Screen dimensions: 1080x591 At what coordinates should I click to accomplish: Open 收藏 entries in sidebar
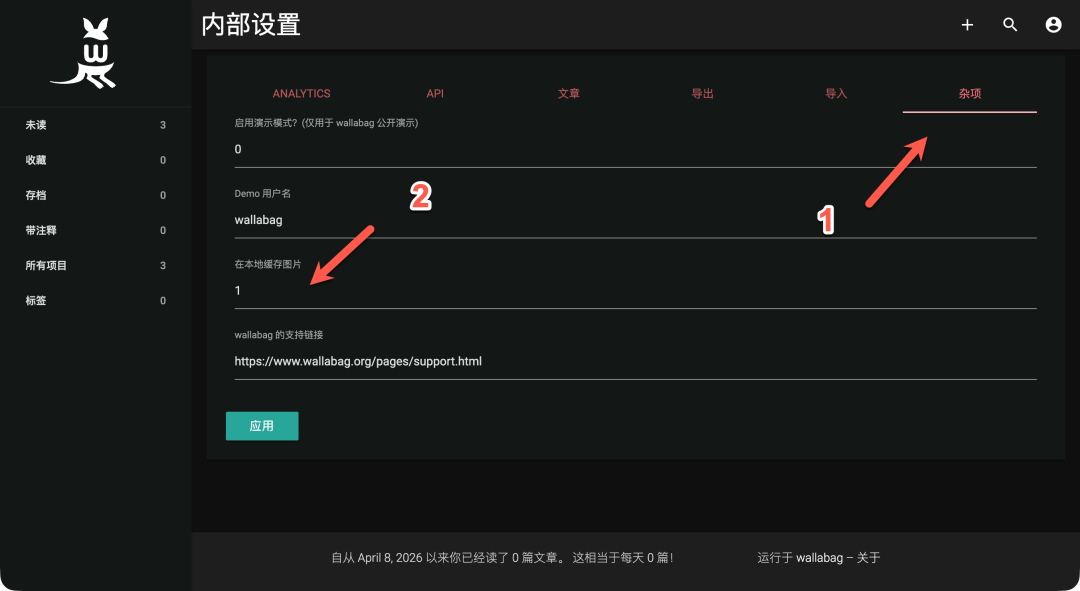tap(96, 160)
